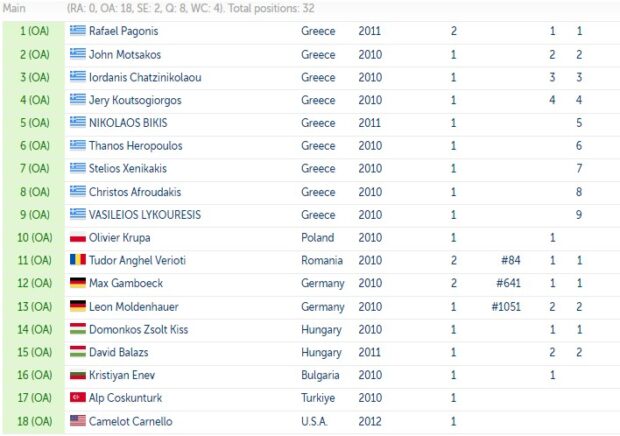Open Iordanis Chatzinikolaou player link
Viewport: 620px width, 436px height.
pyautogui.click(x=145, y=77)
